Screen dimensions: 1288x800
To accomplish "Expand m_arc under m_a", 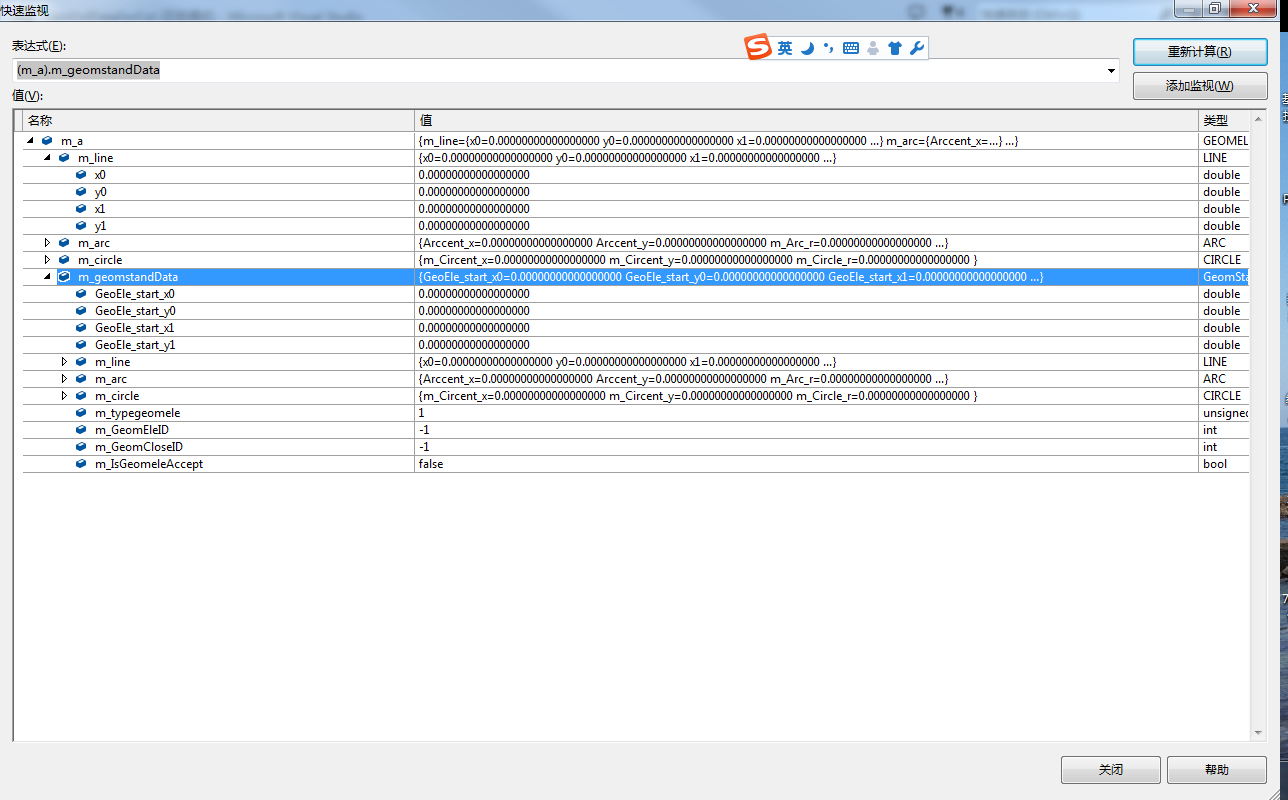I will click(x=47, y=243).
